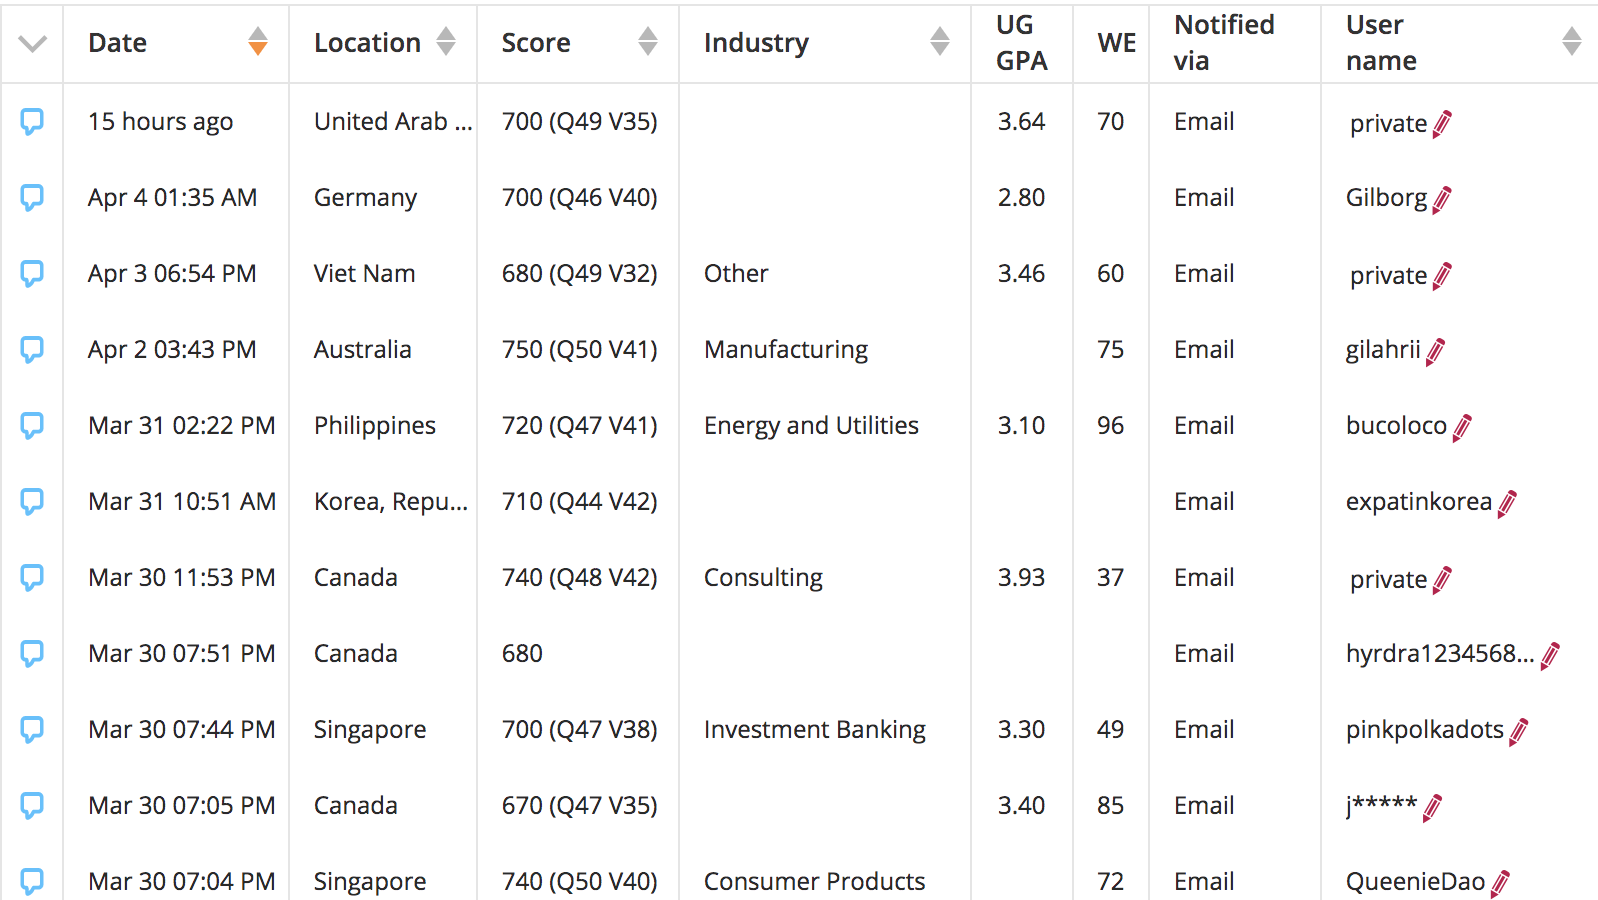Click pencil icon beside private in United Arab row
The width and height of the screenshot is (1598, 900).
click(1442, 124)
